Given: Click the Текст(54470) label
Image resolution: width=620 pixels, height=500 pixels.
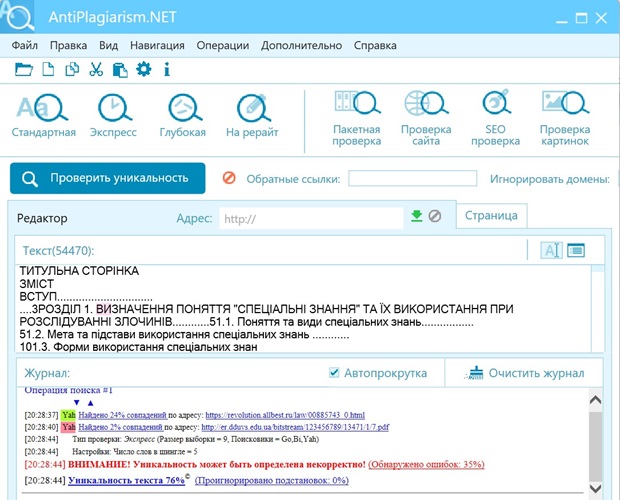Looking at the screenshot, I should pos(59,251).
